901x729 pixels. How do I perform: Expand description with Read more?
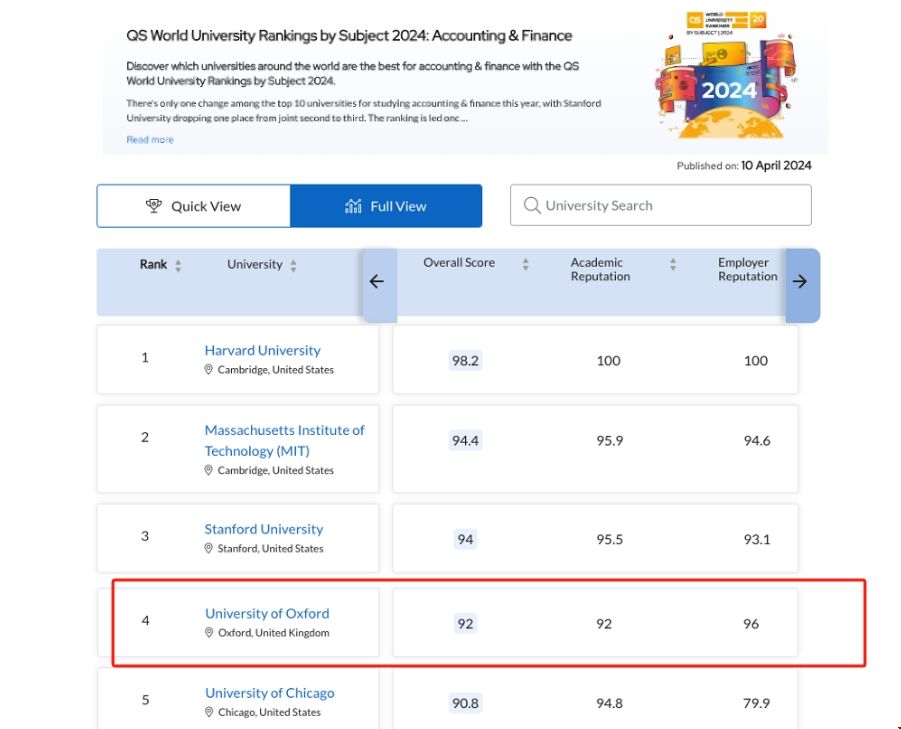150,140
